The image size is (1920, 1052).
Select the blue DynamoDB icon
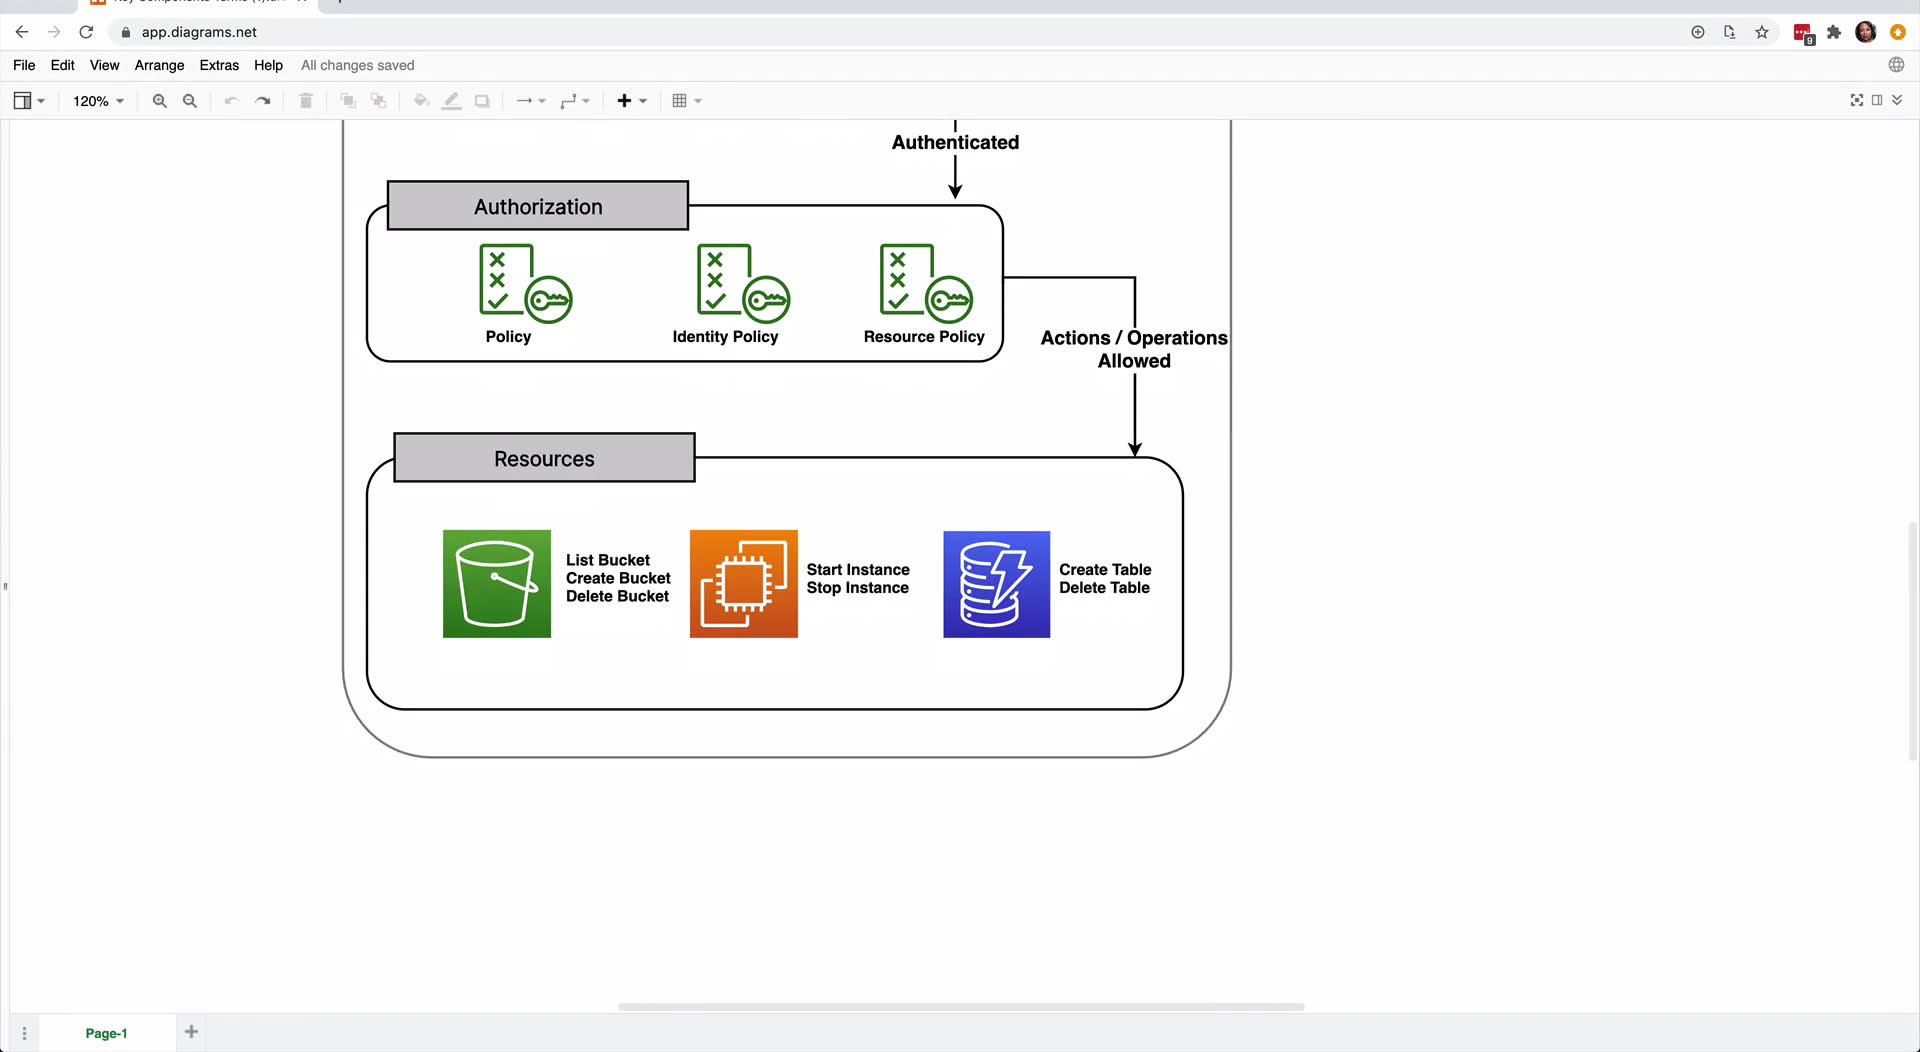pyautogui.click(x=997, y=584)
